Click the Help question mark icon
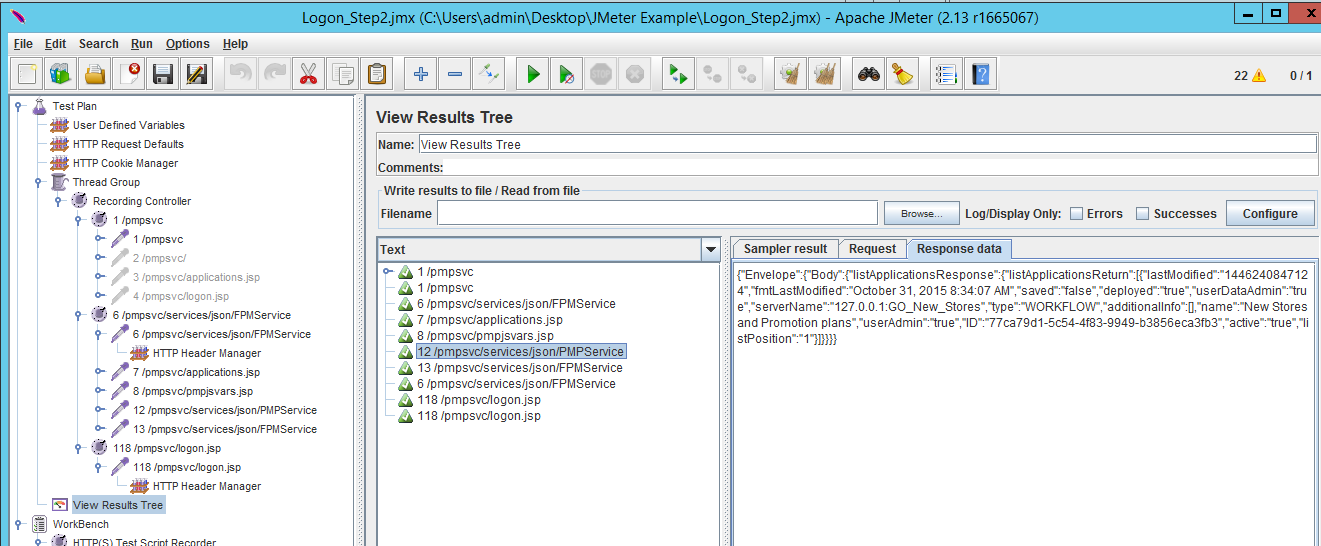 (981, 73)
